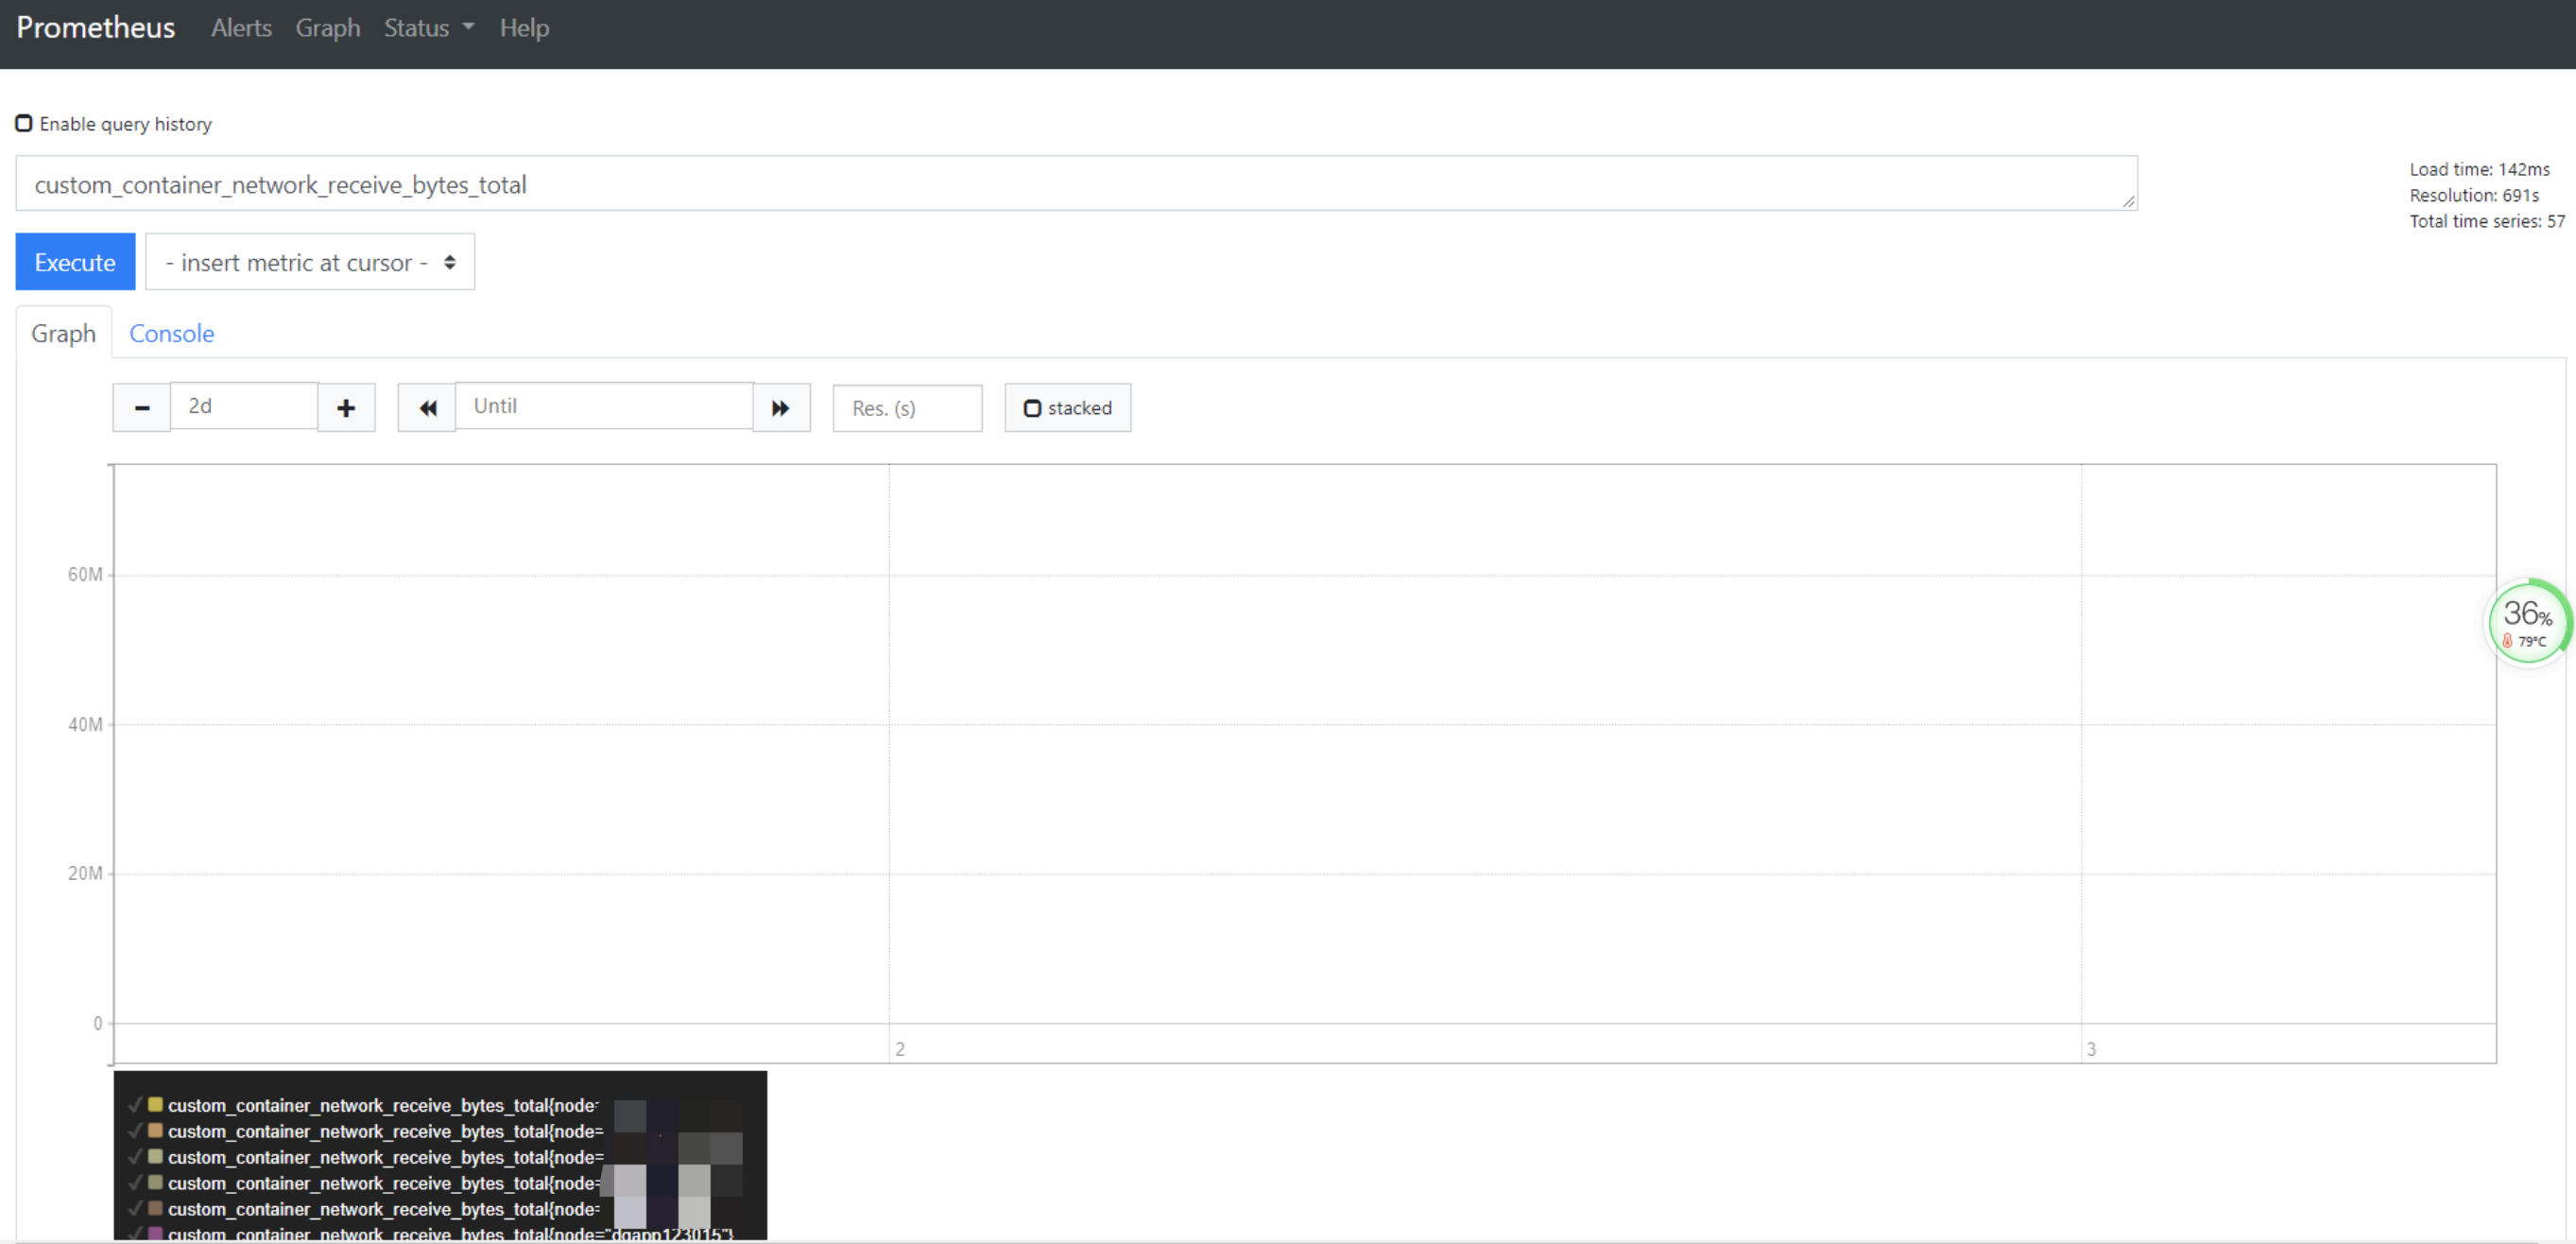This screenshot has width=2576, height=1244.
Task: Open the Alerts page
Action: click(x=241, y=28)
